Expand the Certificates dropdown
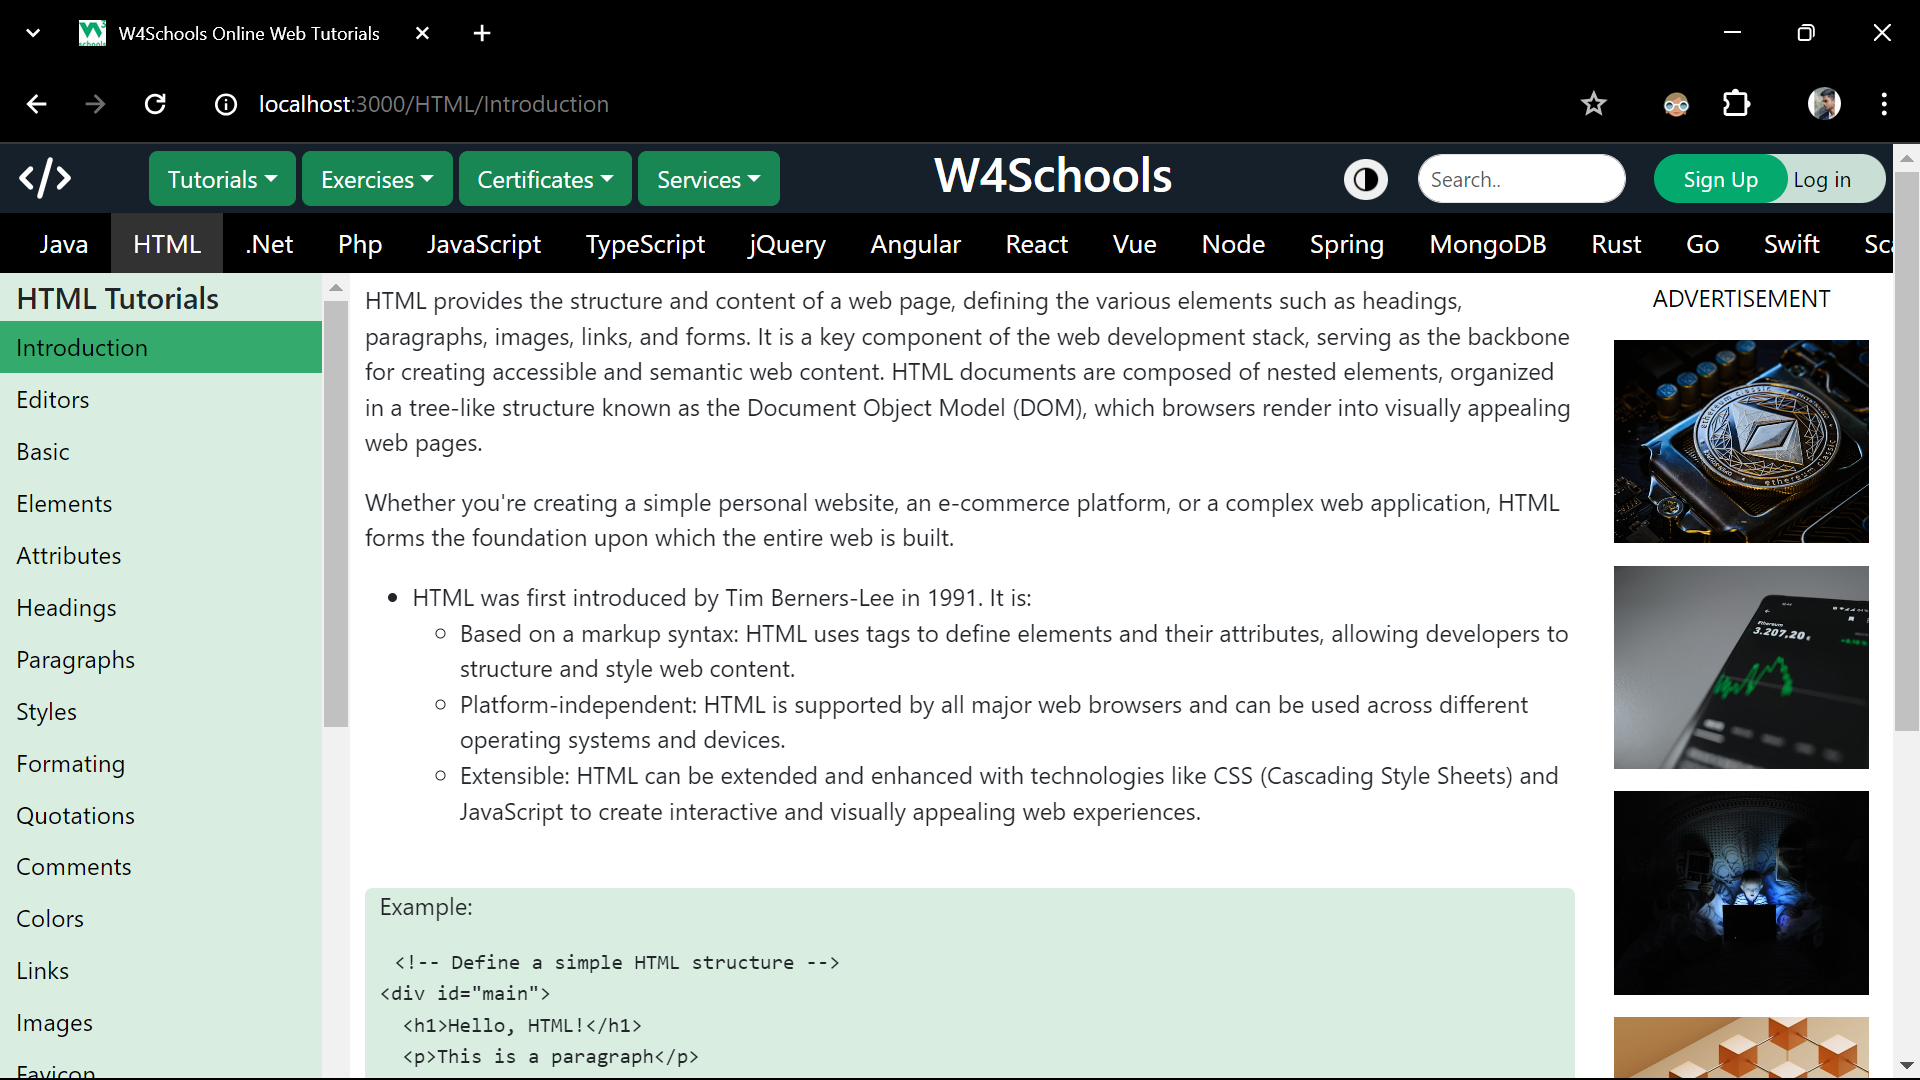 click(x=545, y=179)
